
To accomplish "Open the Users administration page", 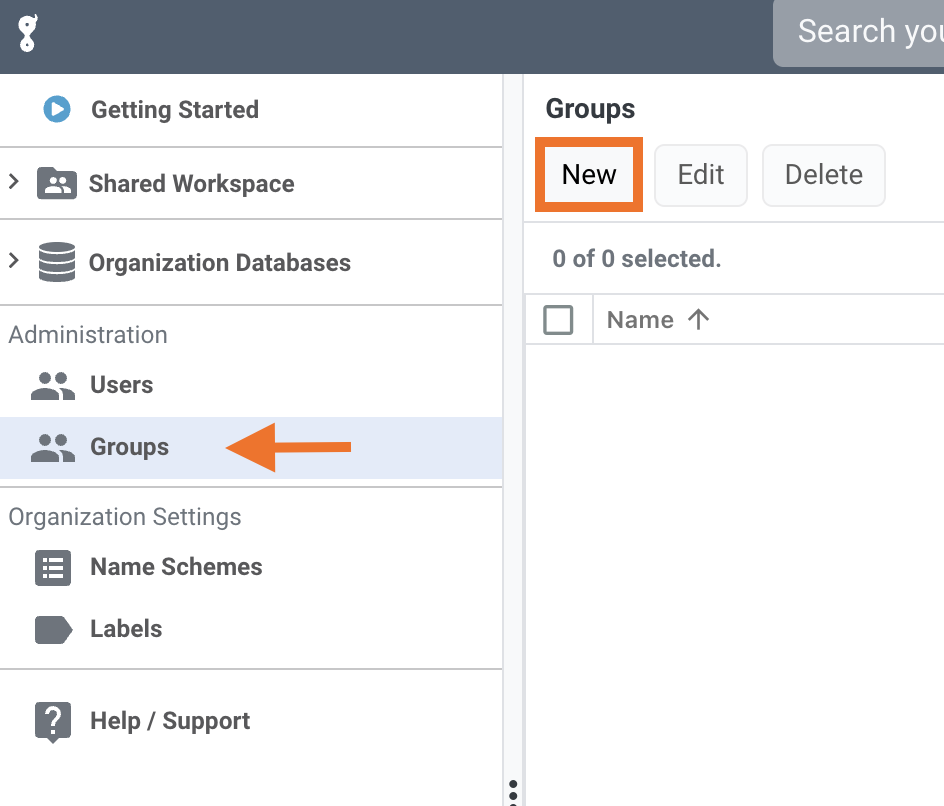I will [x=122, y=385].
